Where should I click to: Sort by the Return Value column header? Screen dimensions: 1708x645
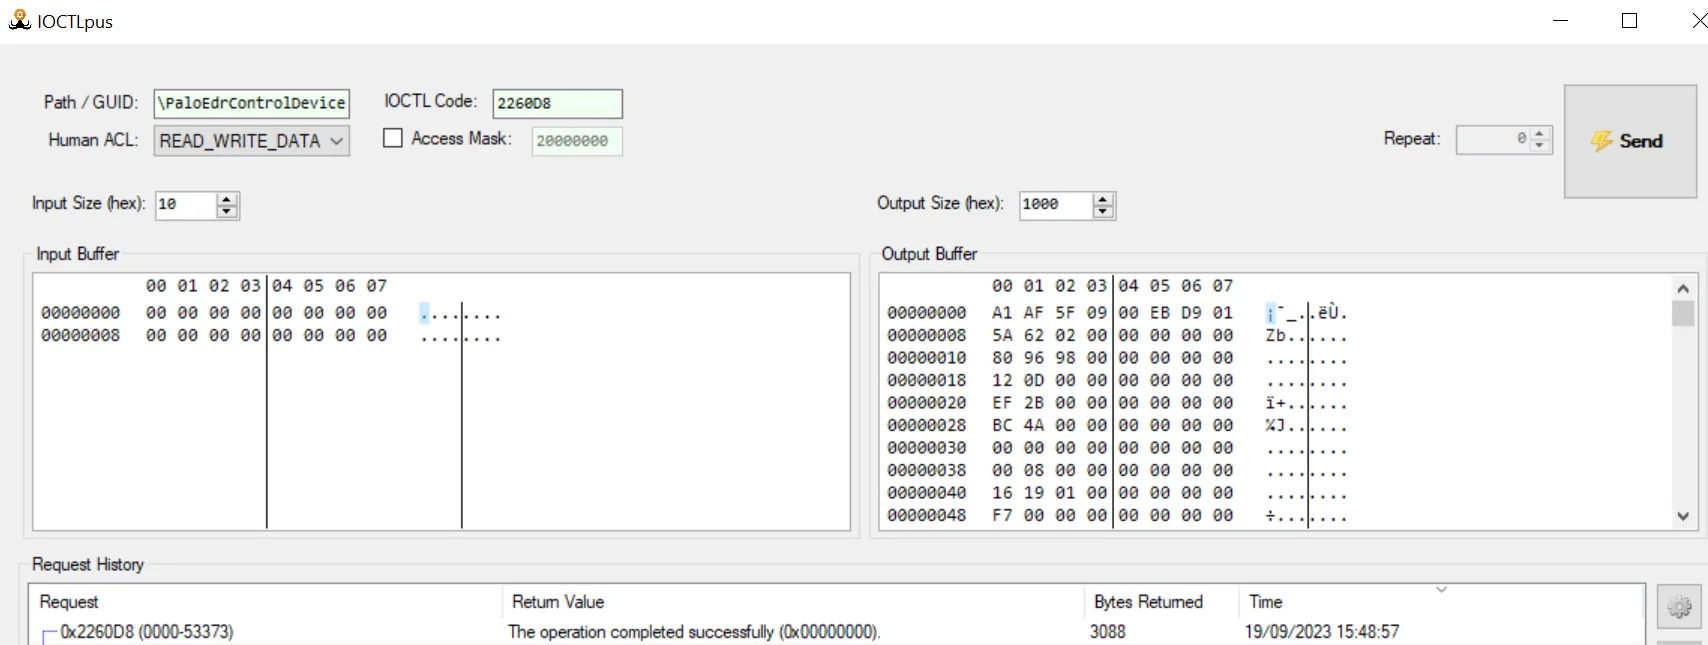558,602
